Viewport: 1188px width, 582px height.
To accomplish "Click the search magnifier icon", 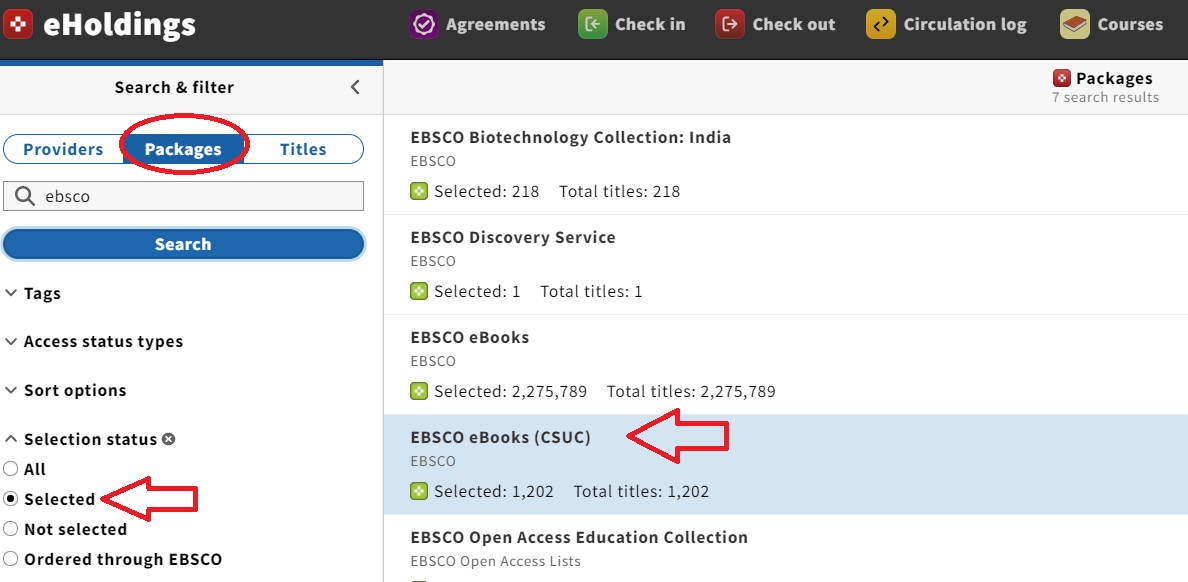I will 25,196.
